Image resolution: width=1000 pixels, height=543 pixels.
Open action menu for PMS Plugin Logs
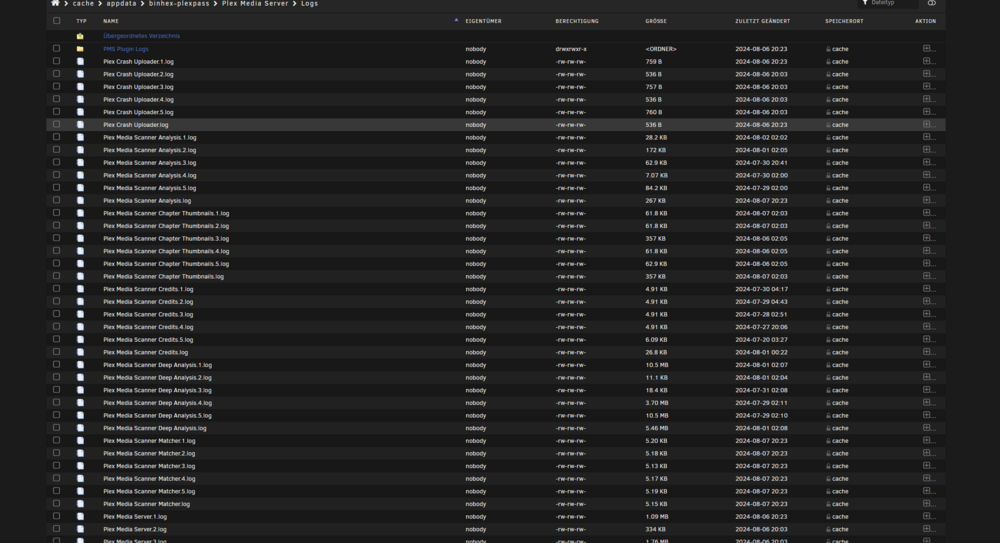coord(928,48)
